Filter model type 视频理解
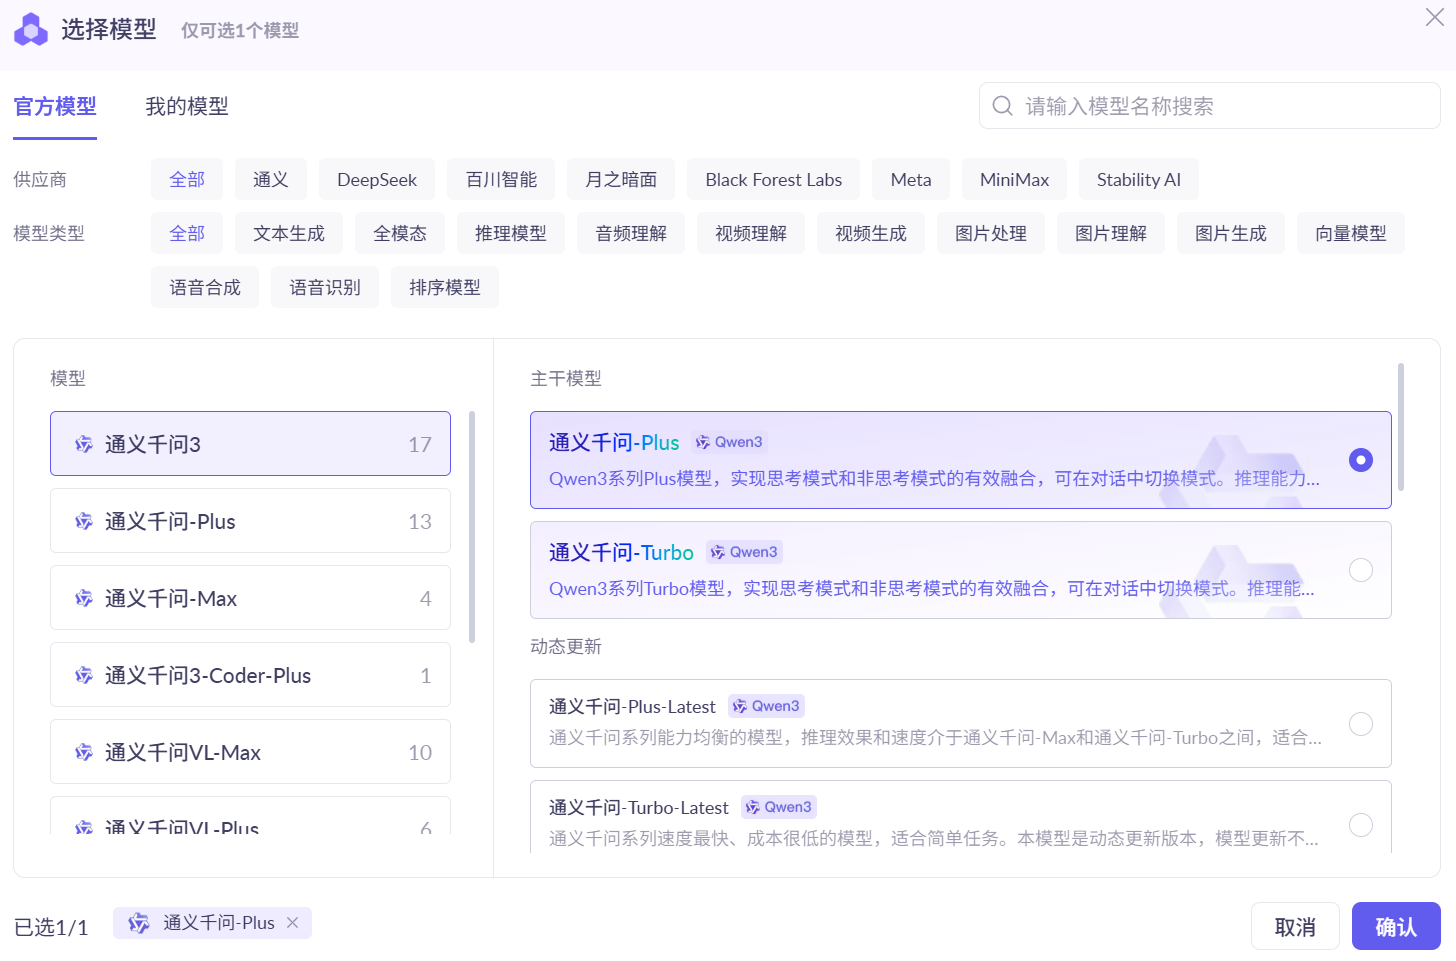Image resolution: width=1456 pixels, height=961 pixels. click(x=751, y=233)
